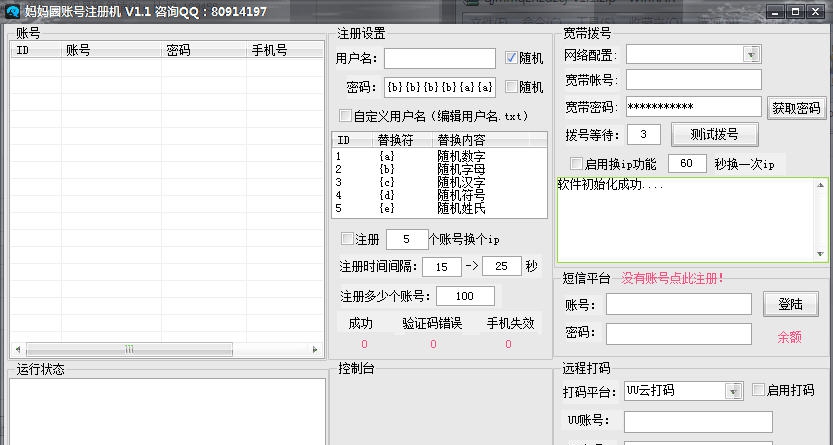Click the 账号 table ID column header
This screenshot has width=833, height=445.
pos(36,50)
